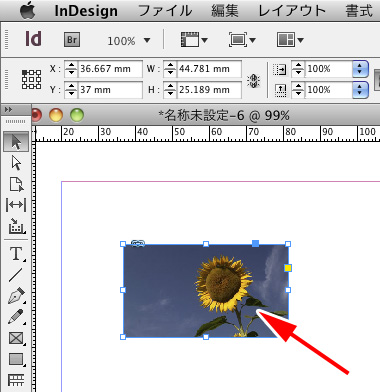The height and width of the screenshot is (392, 380).
Task: Open the 書式 menu
Action: click(x=359, y=11)
